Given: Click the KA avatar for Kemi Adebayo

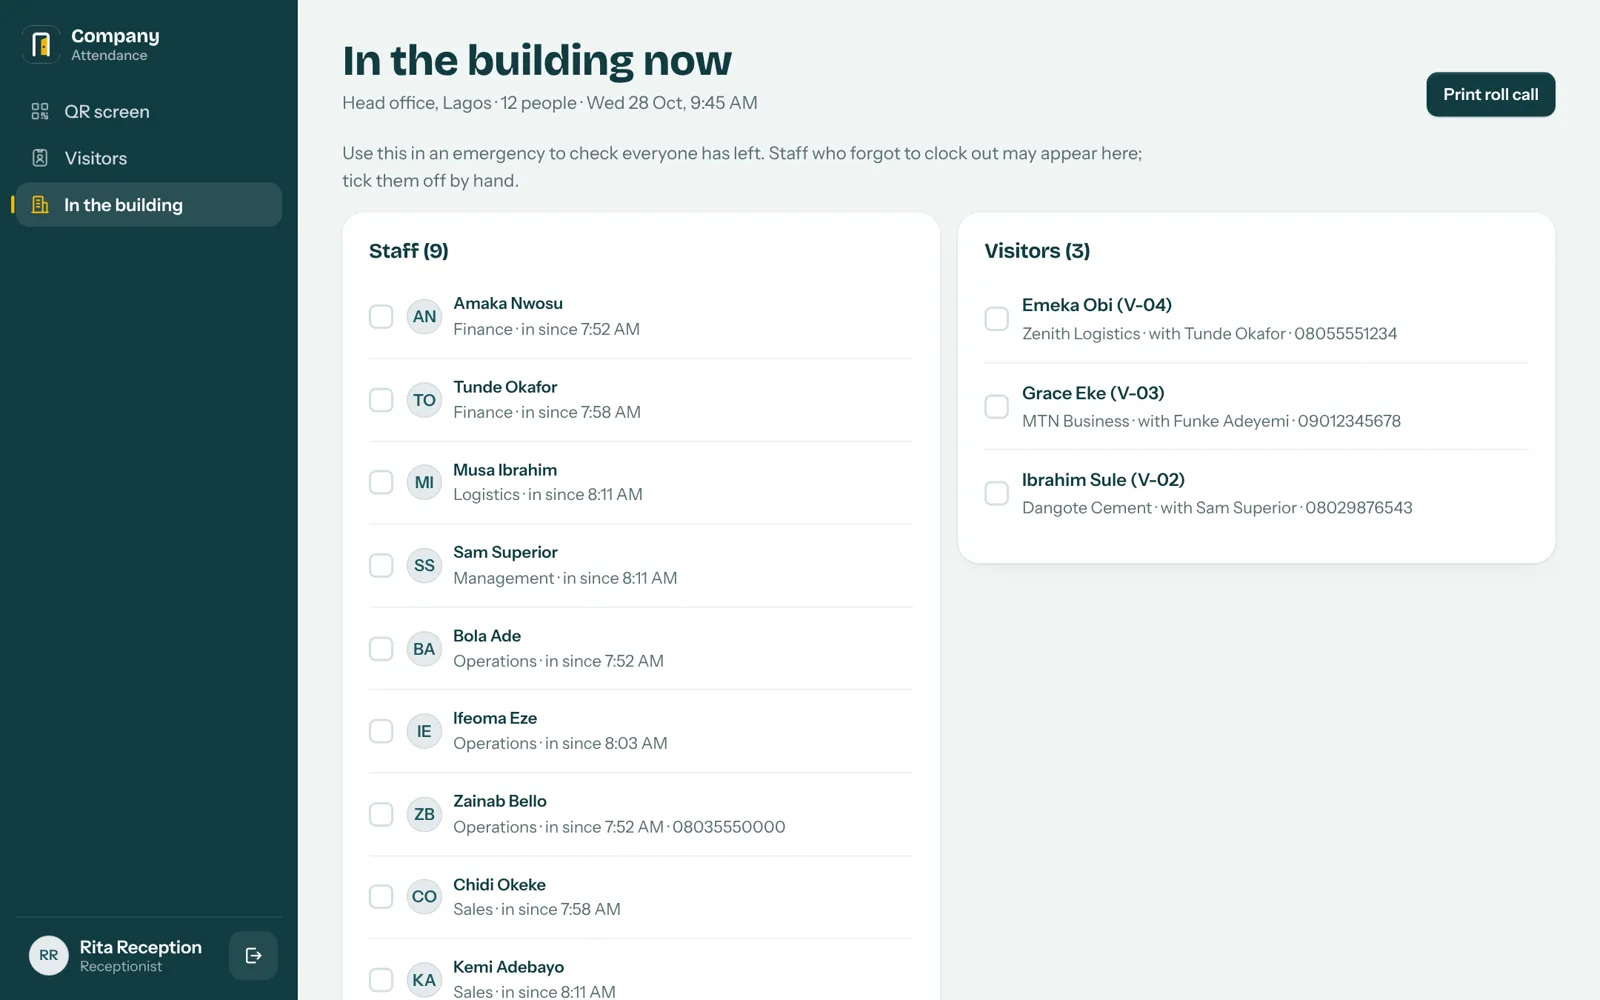Looking at the screenshot, I should pyautogui.click(x=424, y=980).
